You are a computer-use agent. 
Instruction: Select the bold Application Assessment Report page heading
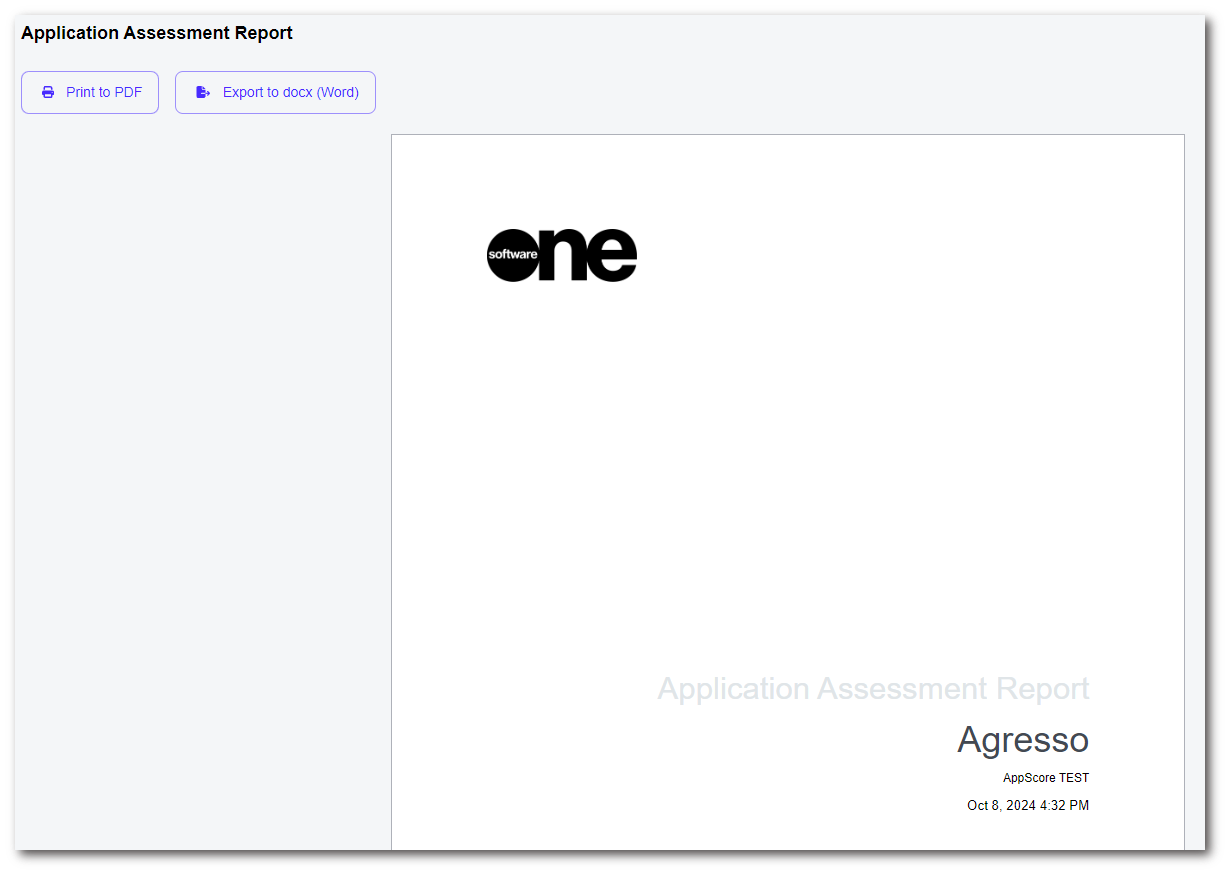pos(157,33)
